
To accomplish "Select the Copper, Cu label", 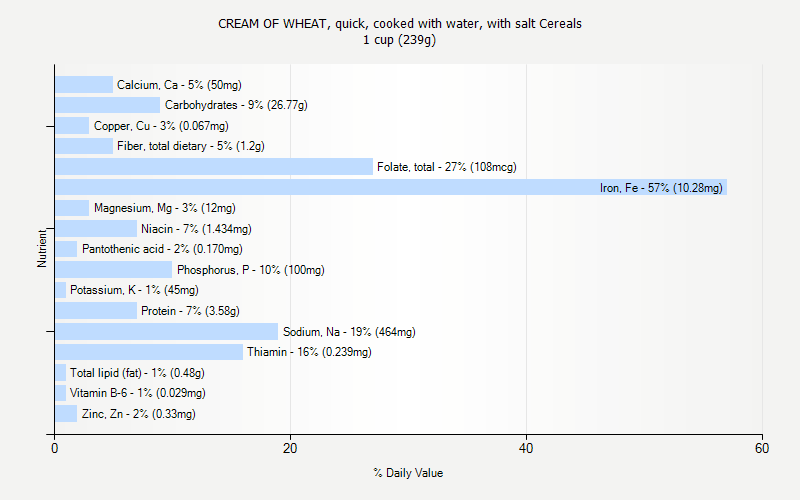I will pos(161,126).
